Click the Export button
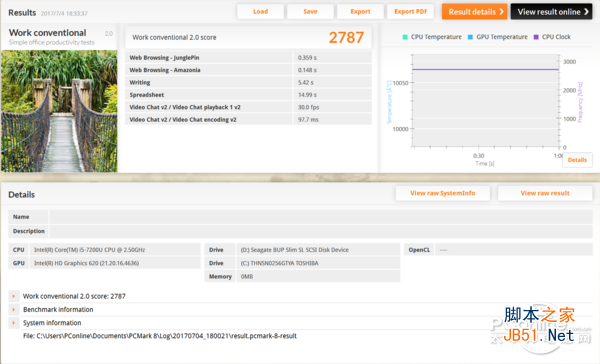Screen dimensions: 600x364 360,11
